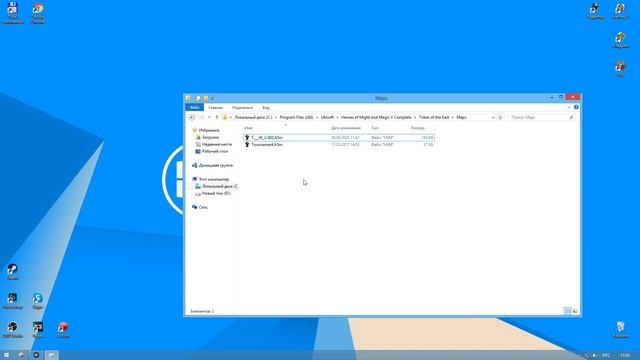Expand the address bar history dropdown
640x360 pixels.
tap(493, 118)
